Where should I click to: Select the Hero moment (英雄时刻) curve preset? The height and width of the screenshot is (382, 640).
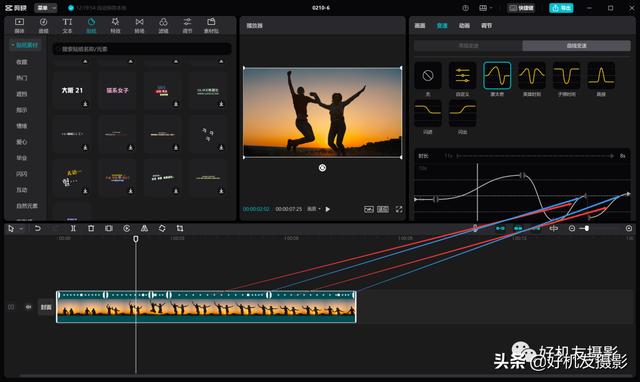532,76
